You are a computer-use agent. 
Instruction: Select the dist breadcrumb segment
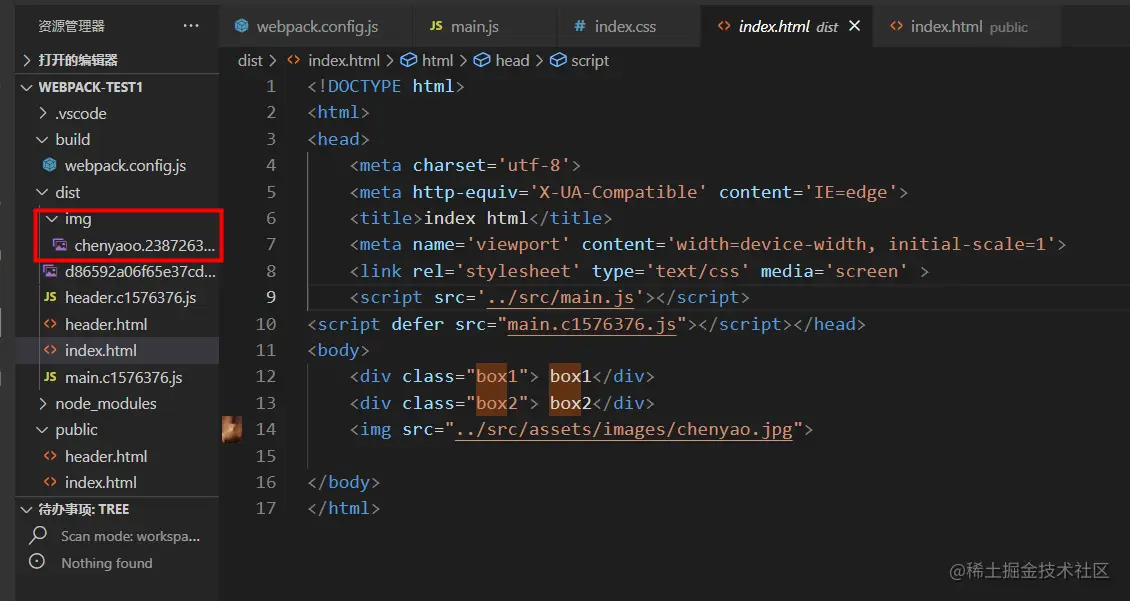click(x=250, y=61)
